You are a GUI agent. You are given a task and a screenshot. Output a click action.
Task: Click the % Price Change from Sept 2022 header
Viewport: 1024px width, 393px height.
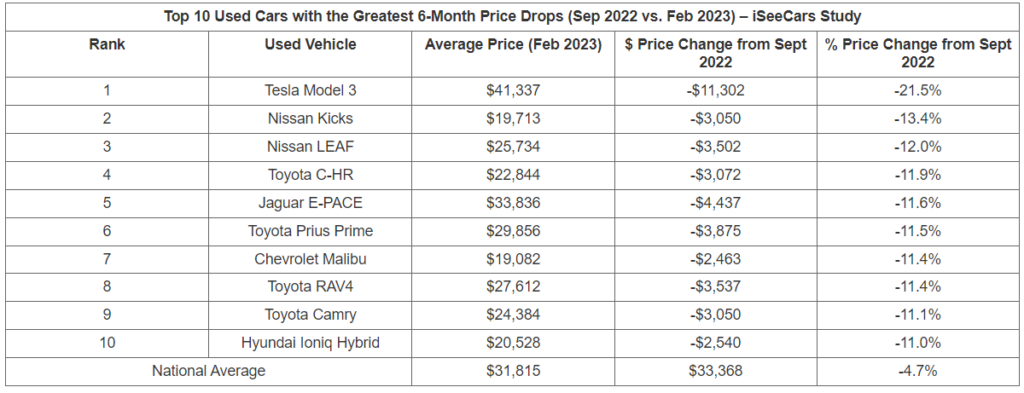pyautogui.click(x=918, y=53)
